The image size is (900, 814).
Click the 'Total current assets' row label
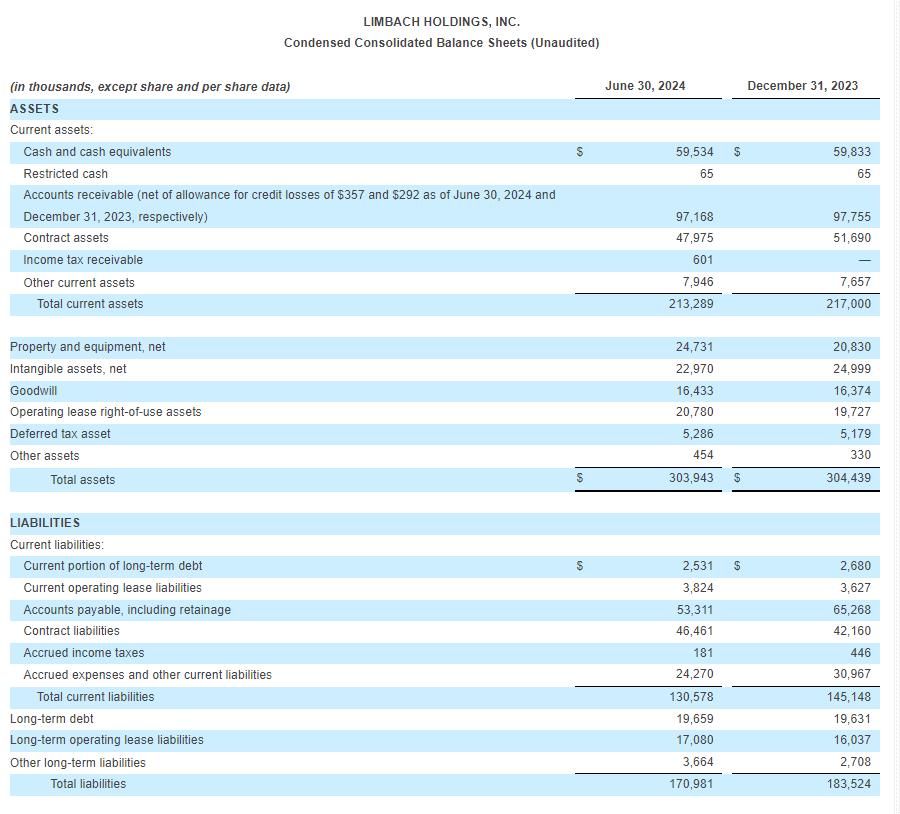(90, 304)
